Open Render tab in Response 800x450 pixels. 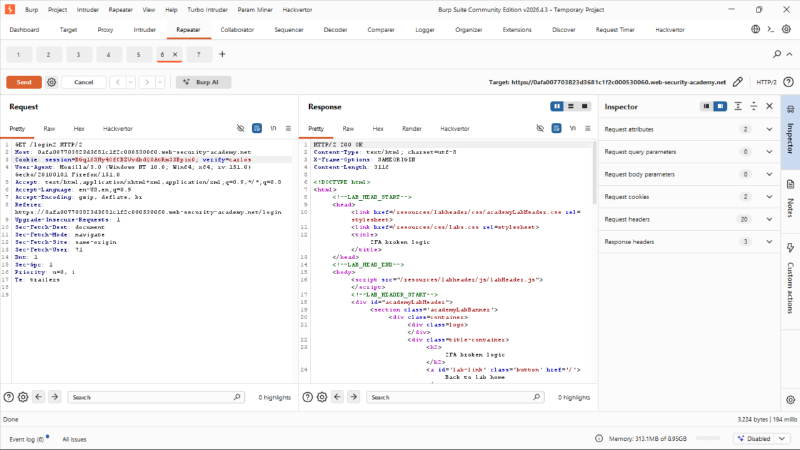coord(412,129)
